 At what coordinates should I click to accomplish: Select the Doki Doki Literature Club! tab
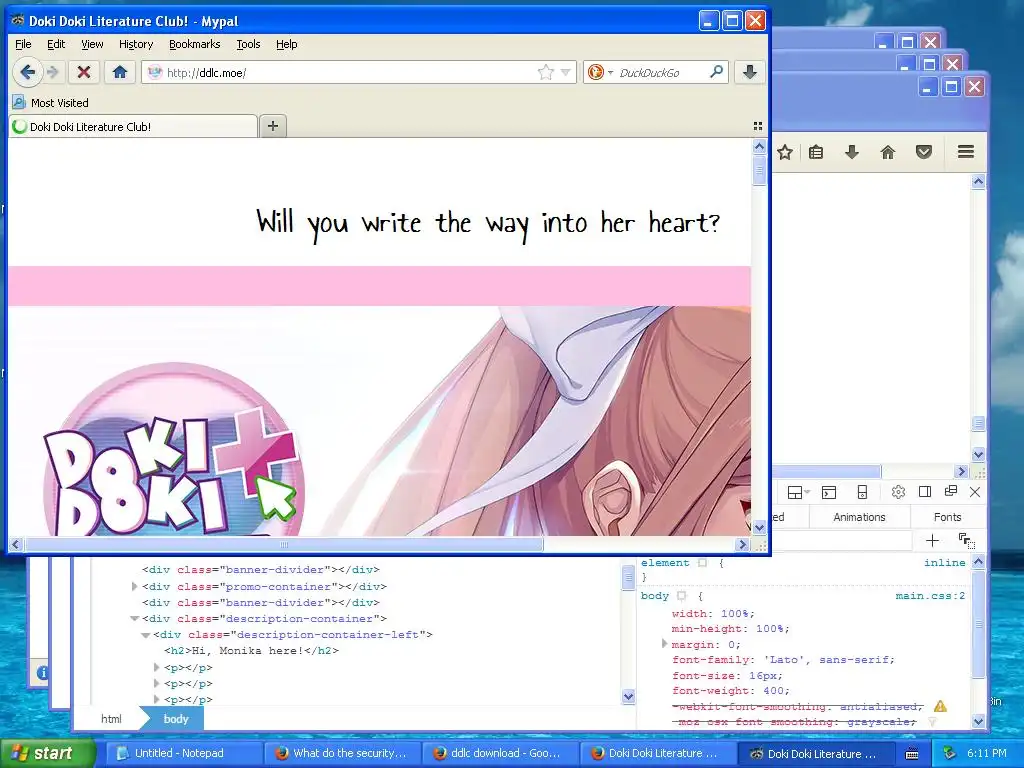pyautogui.click(x=133, y=126)
